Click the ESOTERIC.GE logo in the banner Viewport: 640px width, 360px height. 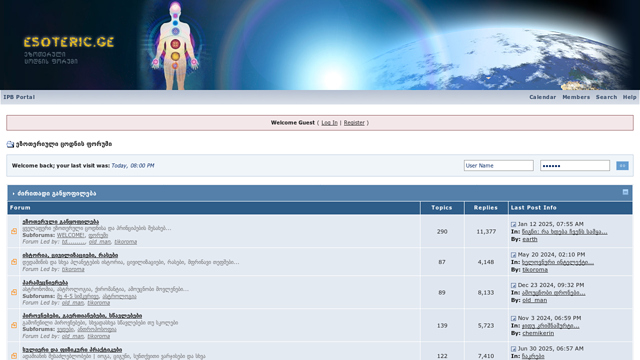(69, 42)
